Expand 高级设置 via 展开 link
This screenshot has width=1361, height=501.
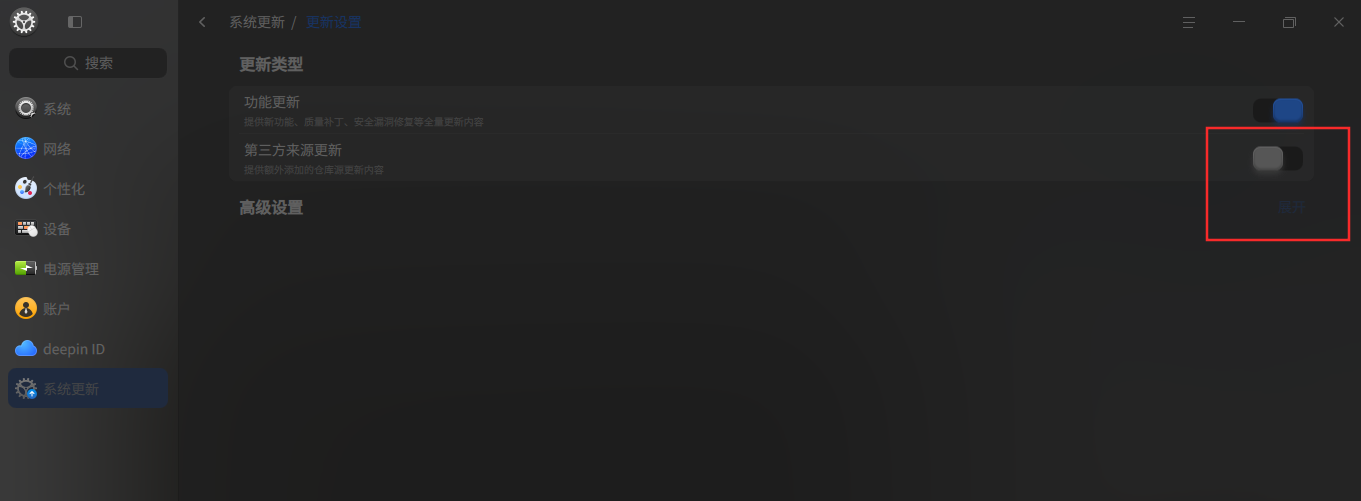coord(1291,207)
